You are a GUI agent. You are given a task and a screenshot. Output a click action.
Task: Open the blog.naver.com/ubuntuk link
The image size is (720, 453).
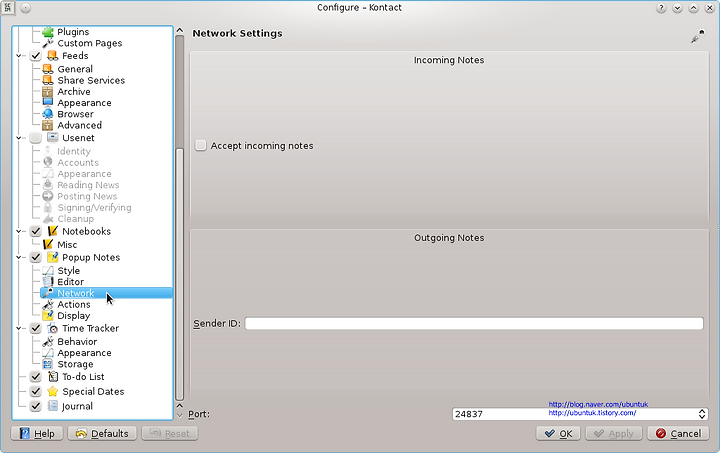coord(598,404)
